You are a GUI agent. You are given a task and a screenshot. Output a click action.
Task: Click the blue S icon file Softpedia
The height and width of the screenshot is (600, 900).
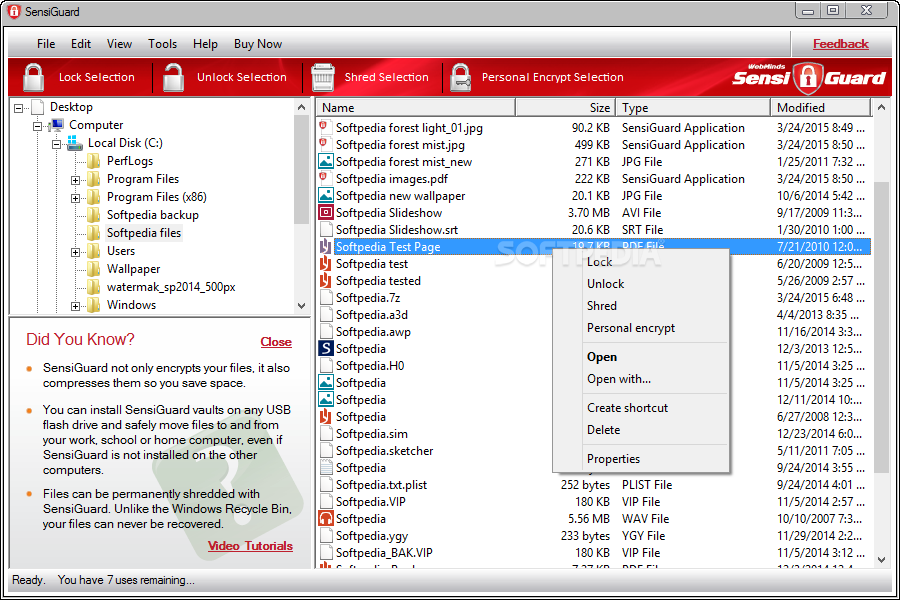(x=325, y=349)
